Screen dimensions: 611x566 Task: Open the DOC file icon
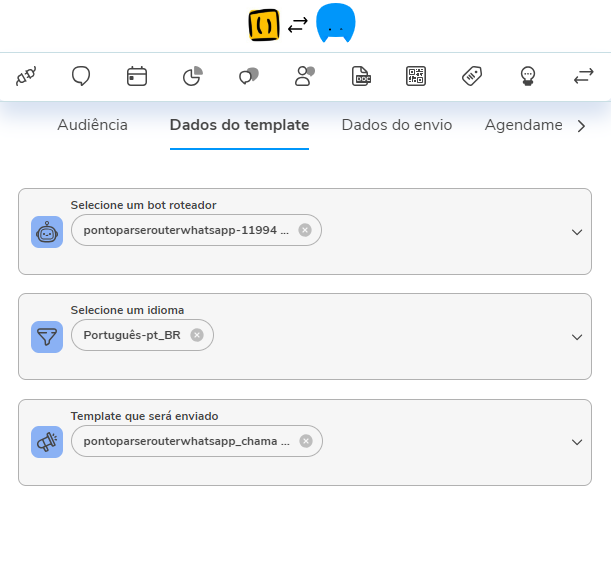pyautogui.click(x=361, y=76)
